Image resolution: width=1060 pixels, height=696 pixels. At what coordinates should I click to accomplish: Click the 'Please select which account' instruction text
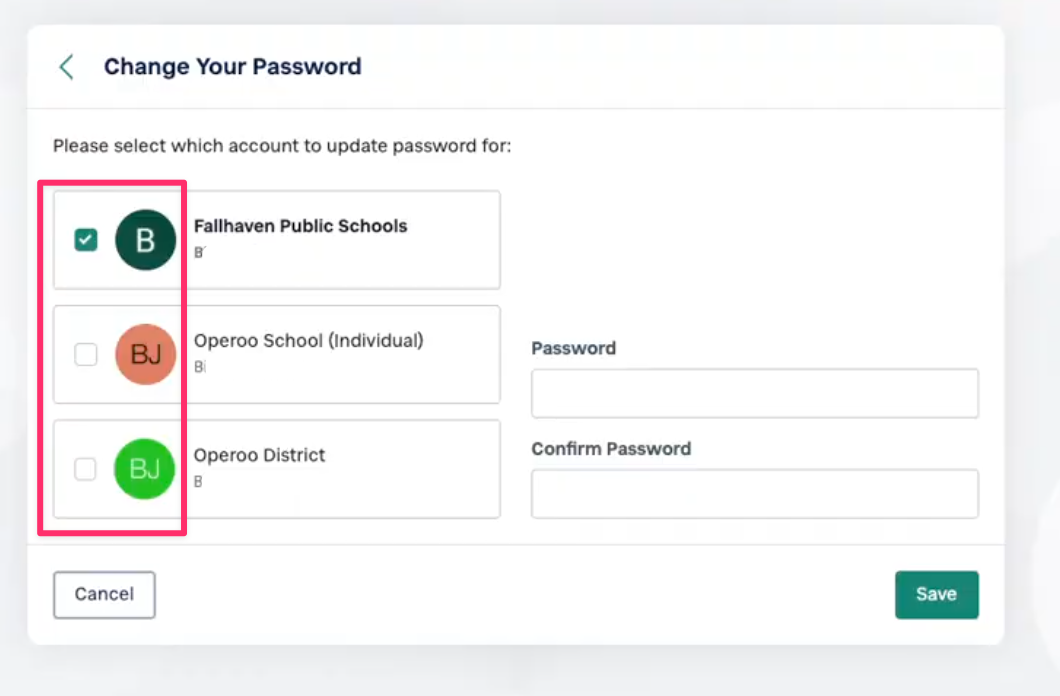pyautogui.click(x=282, y=146)
